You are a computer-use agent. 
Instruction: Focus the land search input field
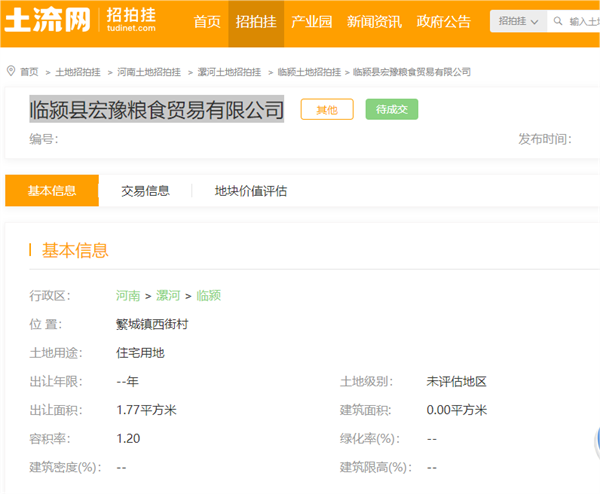pos(583,21)
